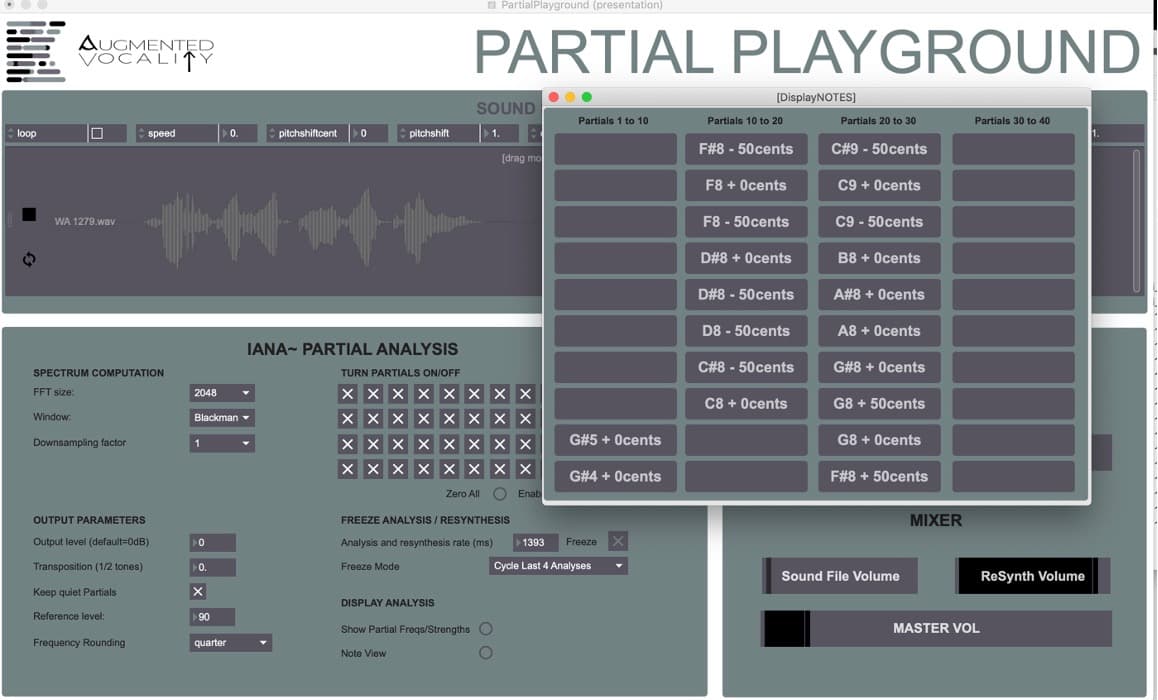Close the DisplayNOTES window
The image size is (1158, 700).
554,97
